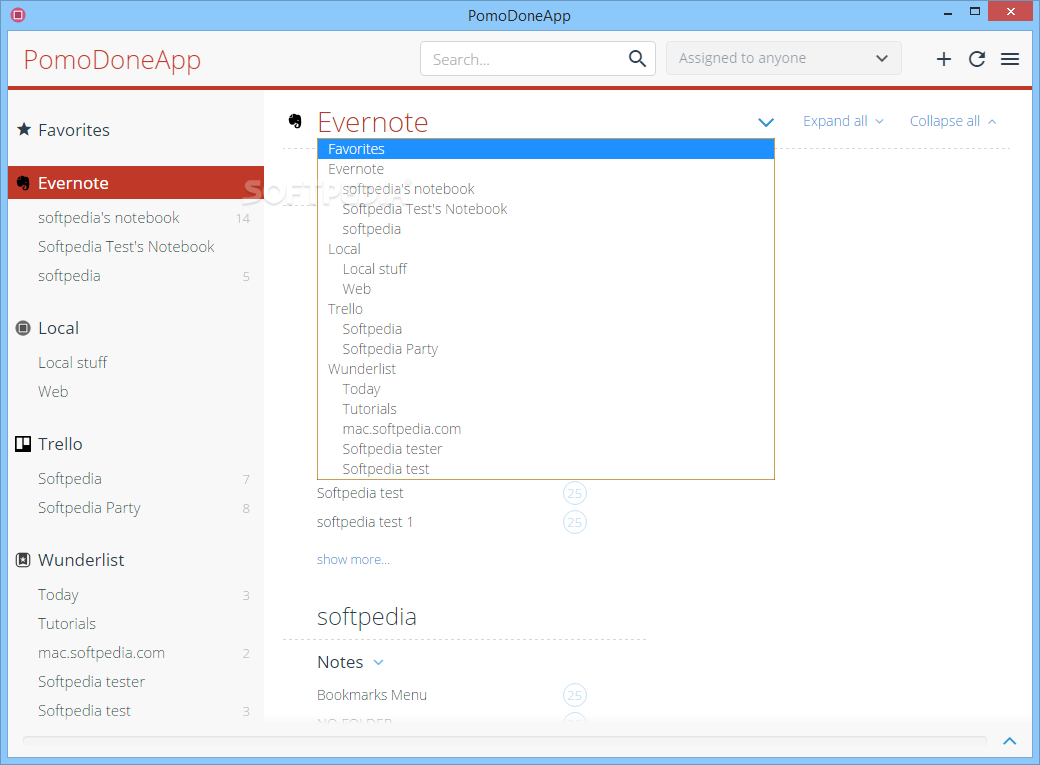This screenshot has height=765, width=1040.
Task: Click the softpedia section heading
Action: tap(367, 616)
